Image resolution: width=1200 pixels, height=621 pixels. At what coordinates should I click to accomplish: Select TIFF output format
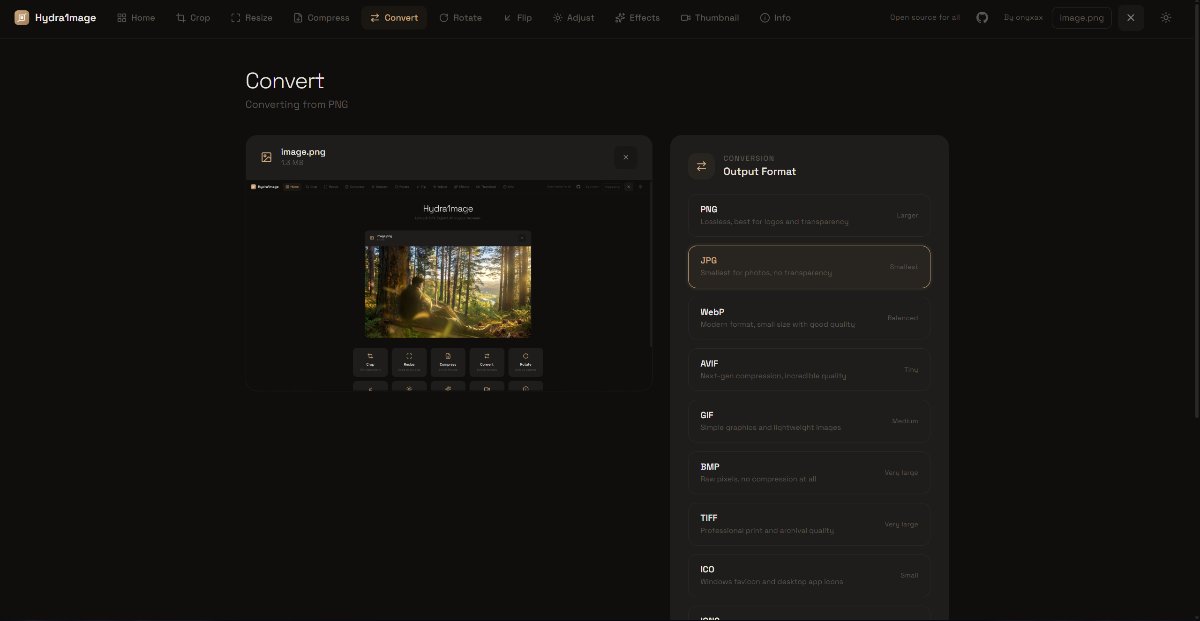[809, 524]
